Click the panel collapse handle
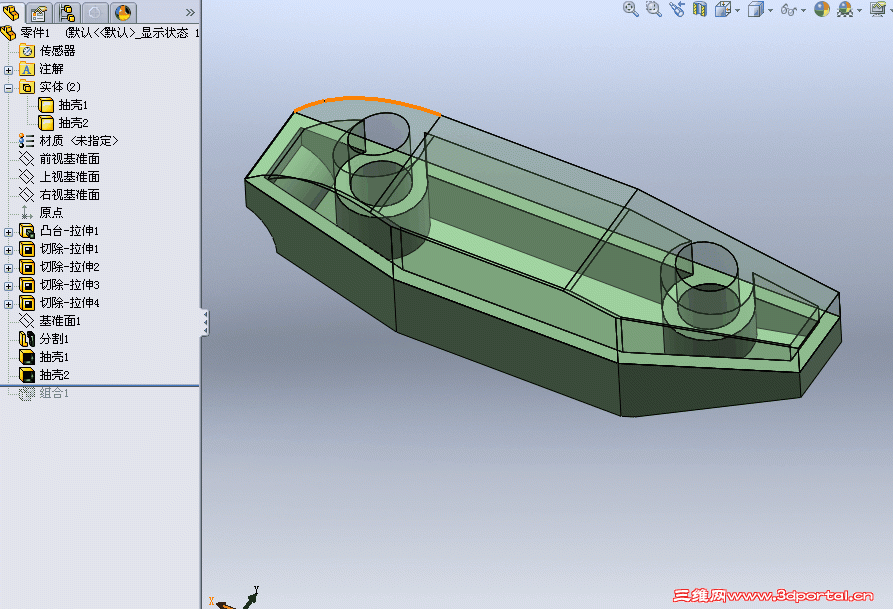 (205, 323)
